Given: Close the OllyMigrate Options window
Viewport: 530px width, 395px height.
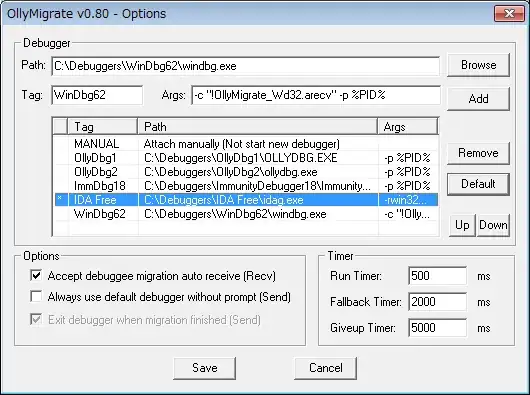Looking at the screenshot, I should pyautogui.click(x=509, y=14).
